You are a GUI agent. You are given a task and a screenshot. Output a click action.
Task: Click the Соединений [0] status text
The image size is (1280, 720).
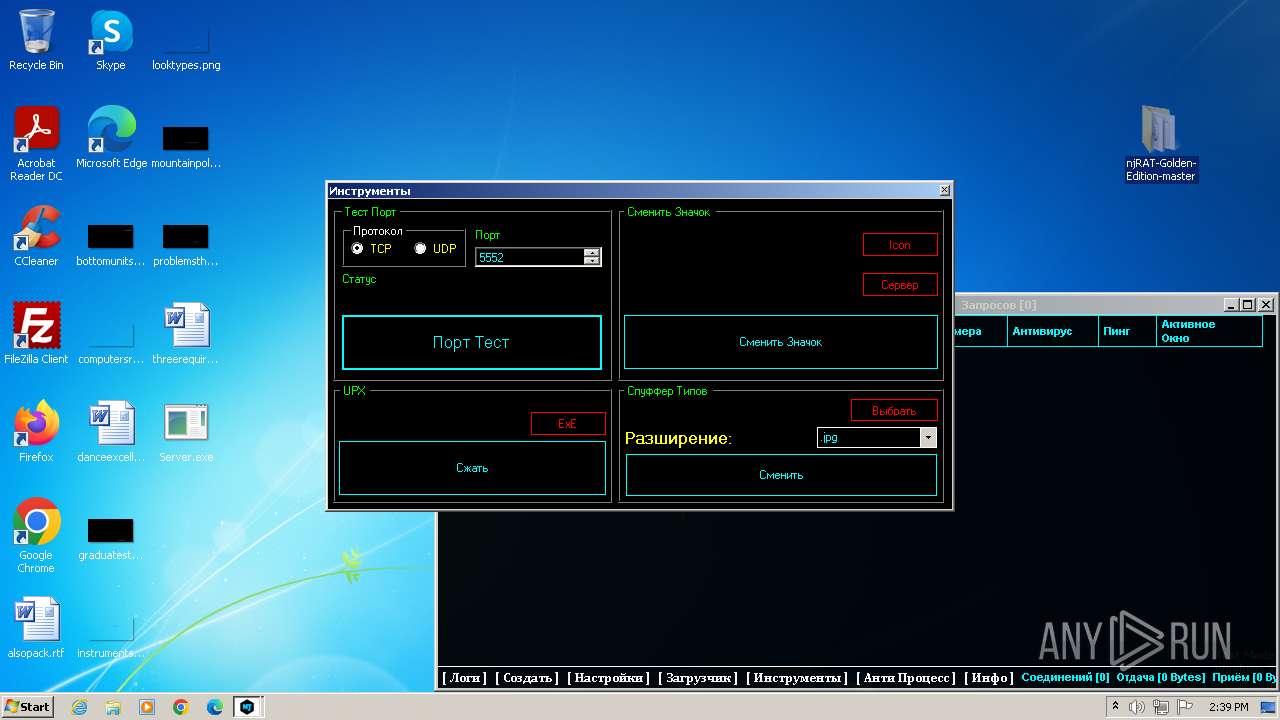1065,677
